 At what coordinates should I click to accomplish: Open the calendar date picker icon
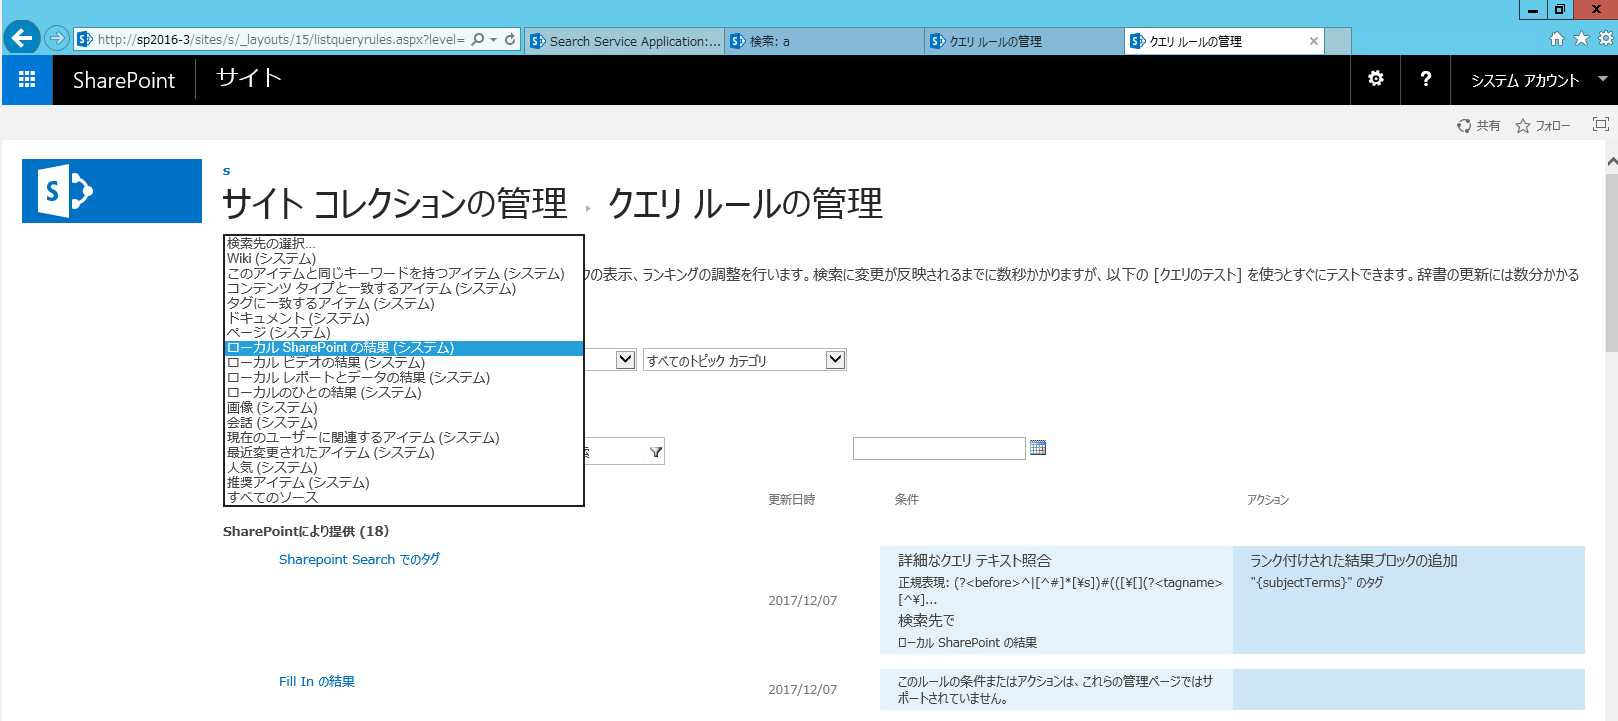[x=1038, y=448]
